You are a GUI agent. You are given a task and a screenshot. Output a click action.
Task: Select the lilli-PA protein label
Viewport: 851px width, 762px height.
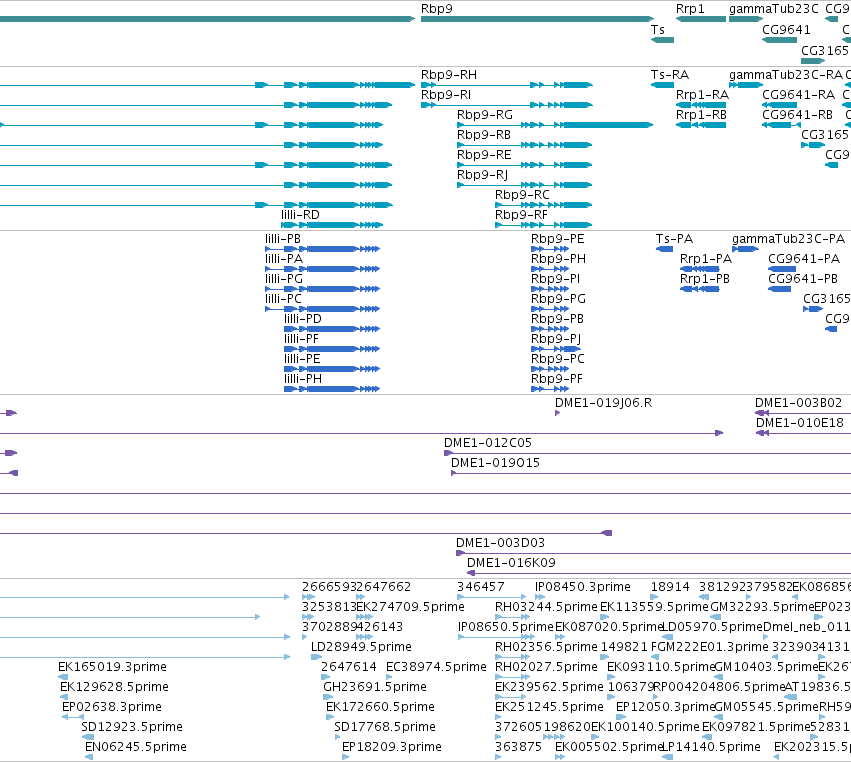pos(284,259)
